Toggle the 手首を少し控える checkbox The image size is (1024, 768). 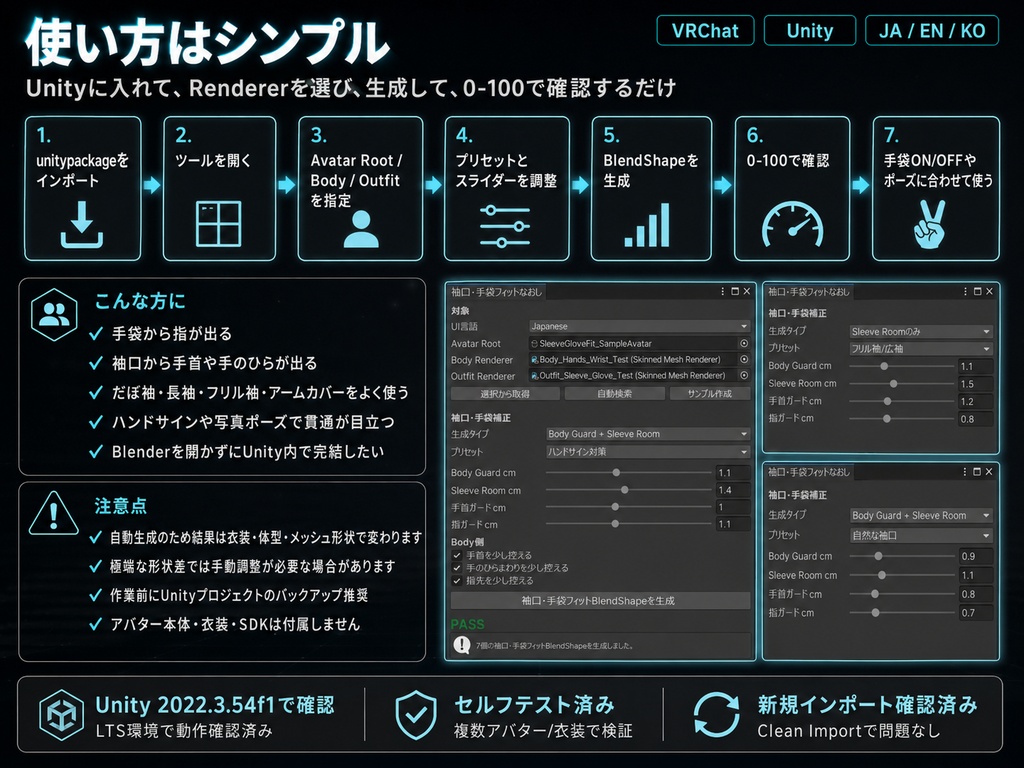[x=457, y=555]
